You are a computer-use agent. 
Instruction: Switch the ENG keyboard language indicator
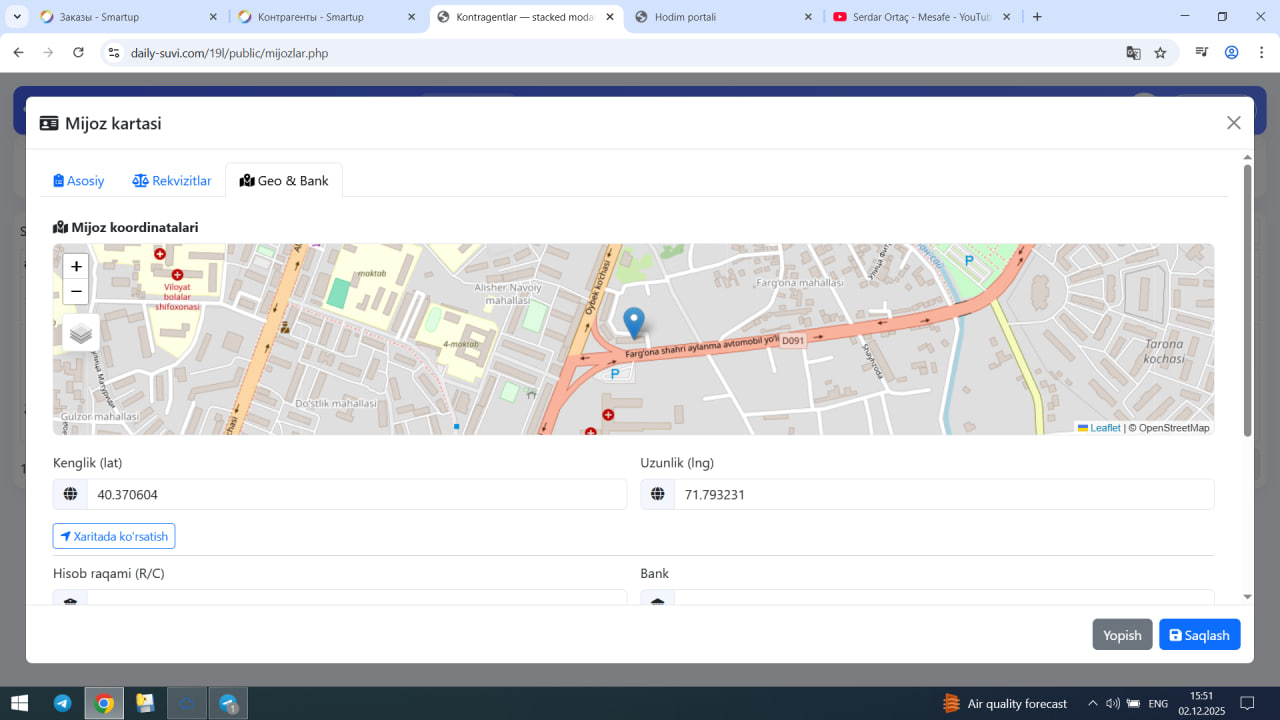1158,703
